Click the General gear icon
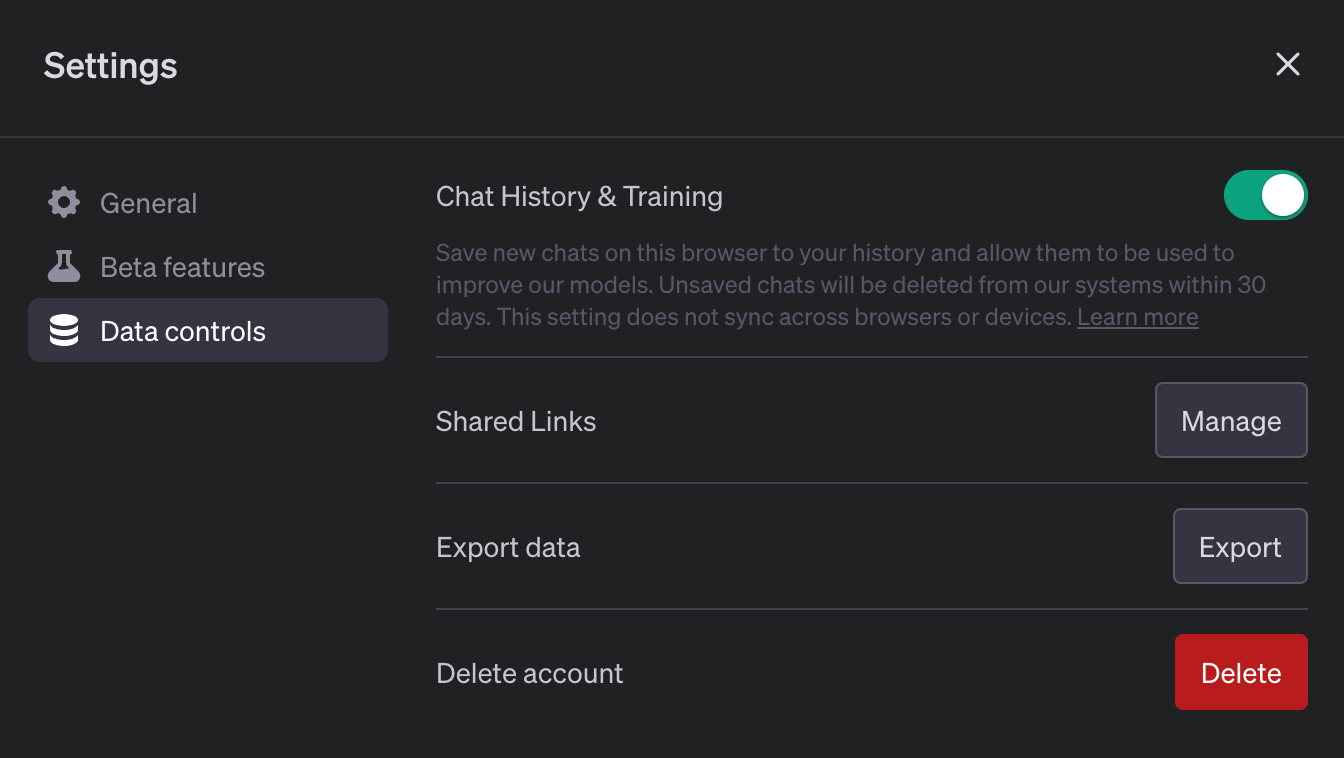 click(64, 203)
